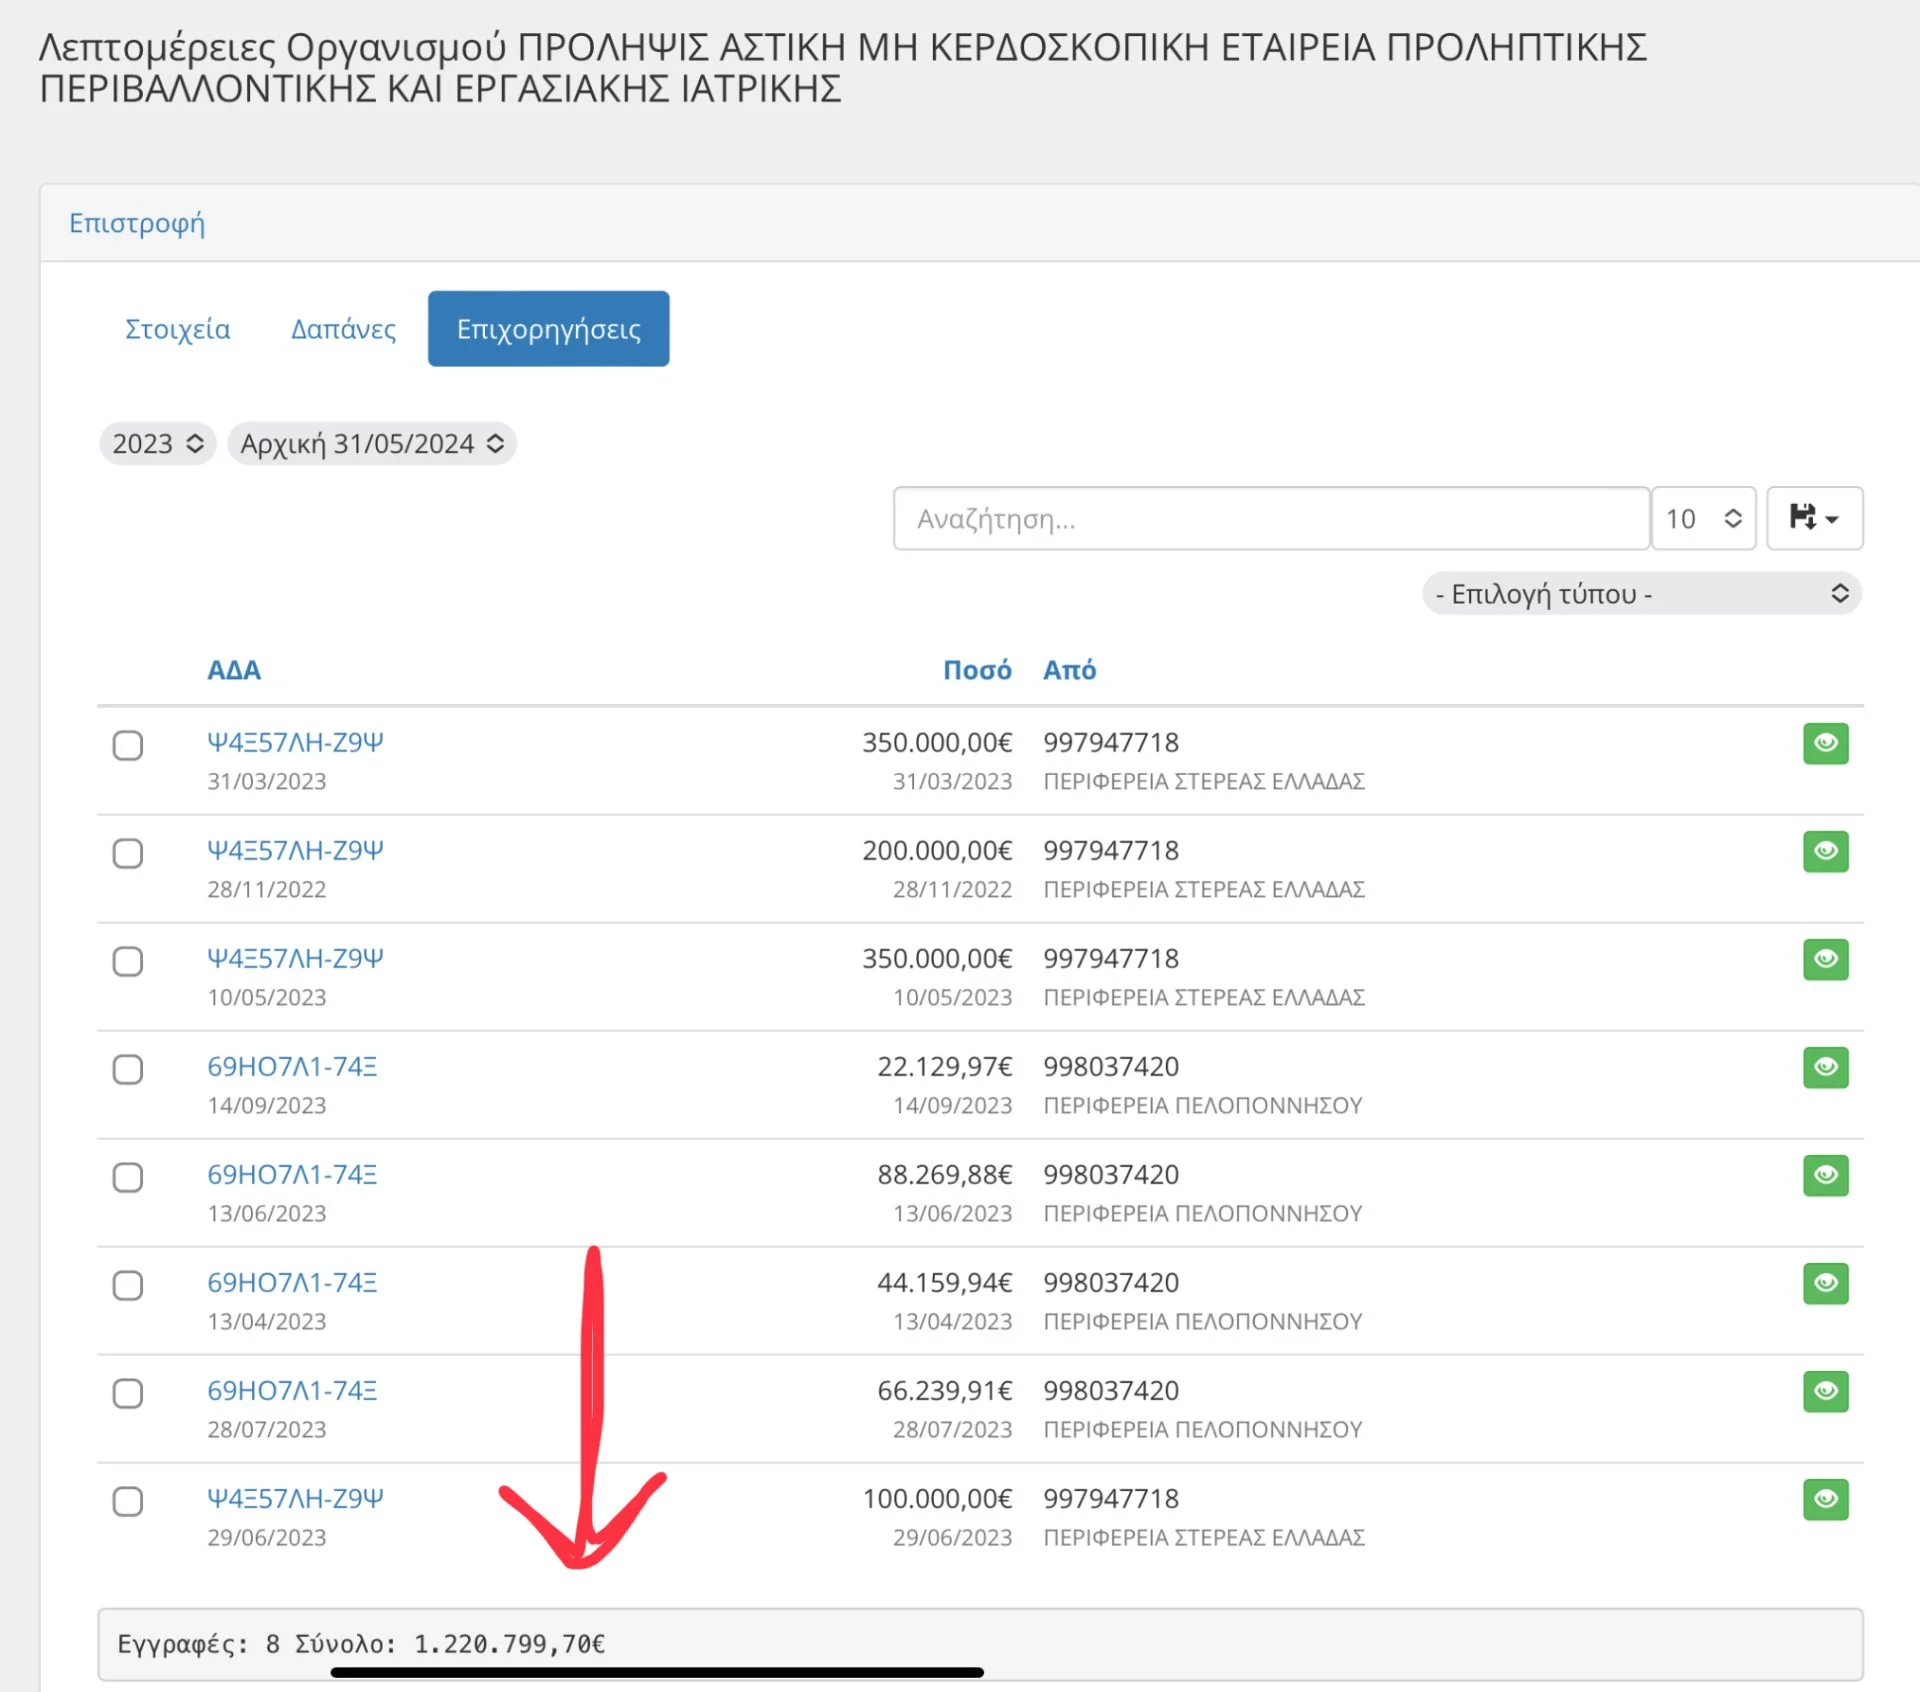Show details for the 88.269,88€ entry
This screenshot has width=1920, height=1692.
point(1825,1175)
